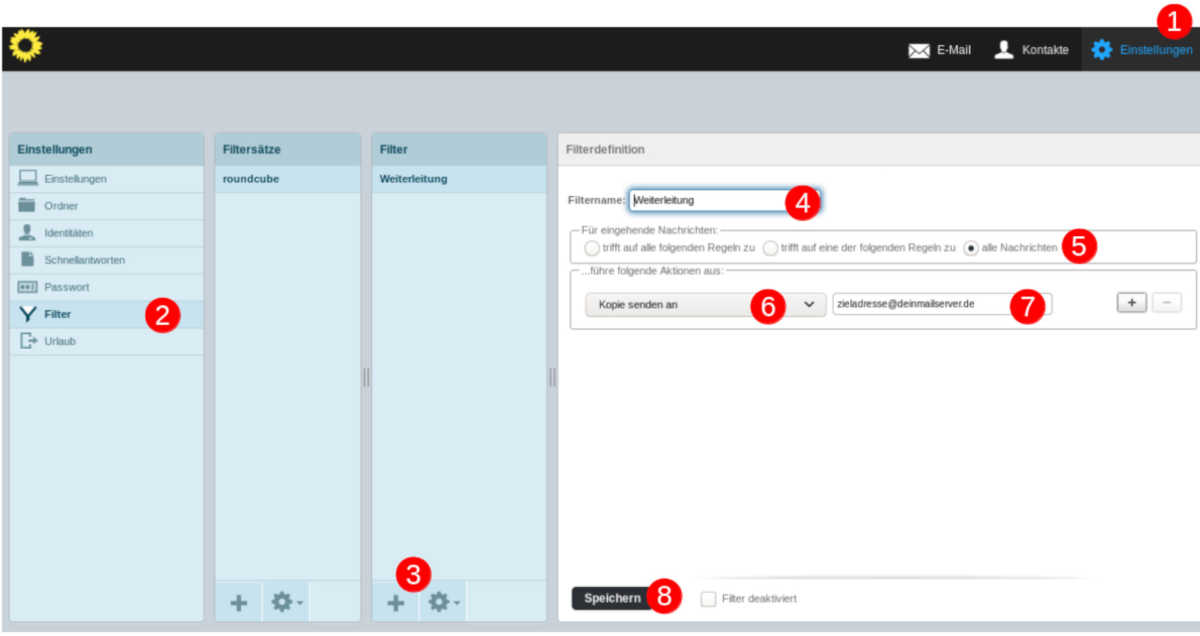The image size is (1200, 636).
Task: Select 'trifft auf eine der folgenden Regeln zu'
Action: pyautogui.click(x=770, y=248)
